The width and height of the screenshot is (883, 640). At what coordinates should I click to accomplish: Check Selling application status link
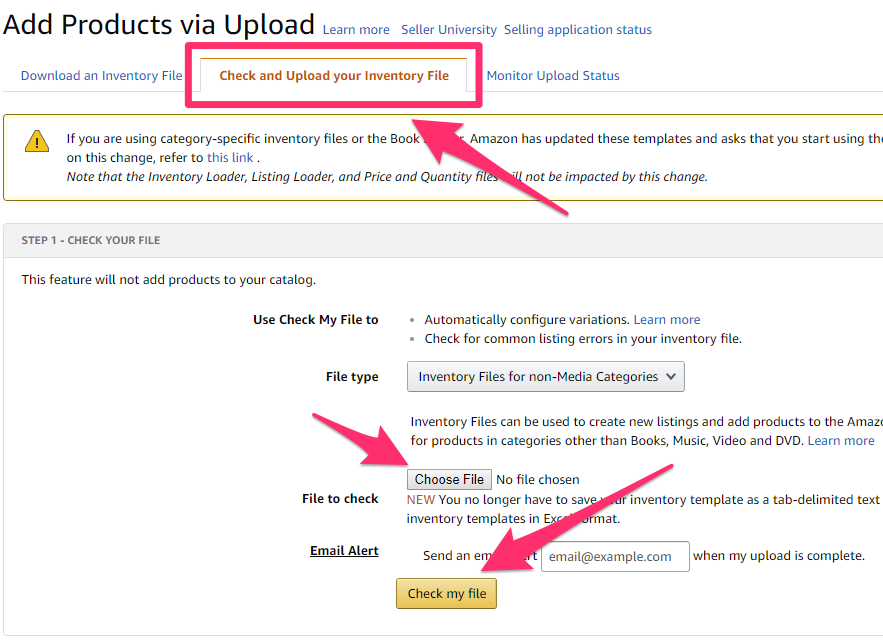pyautogui.click(x=578, y=29)
